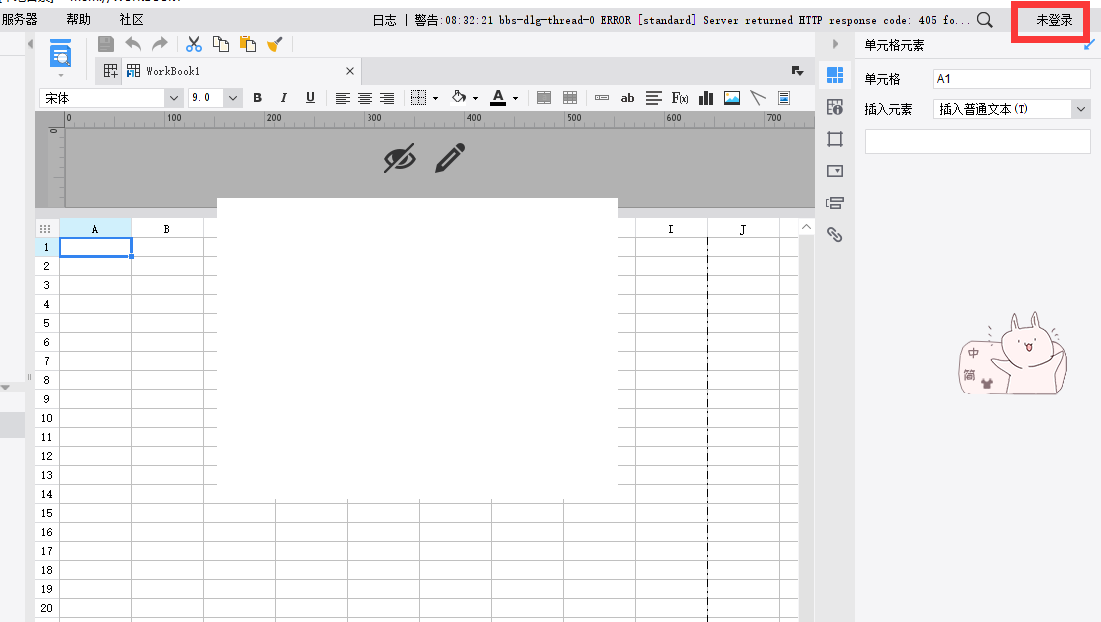Click the copy icon
This screenshot has width=1101, height=622.
pyautogui.click(x=220, y=44)
